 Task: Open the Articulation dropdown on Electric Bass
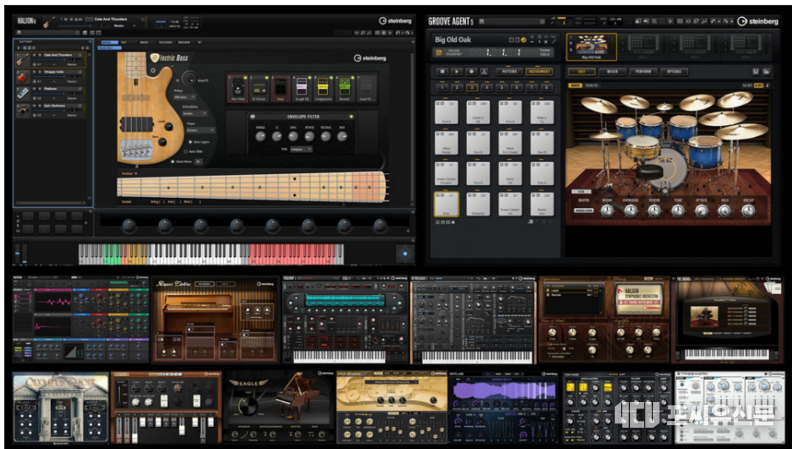(x=197, y=114)
